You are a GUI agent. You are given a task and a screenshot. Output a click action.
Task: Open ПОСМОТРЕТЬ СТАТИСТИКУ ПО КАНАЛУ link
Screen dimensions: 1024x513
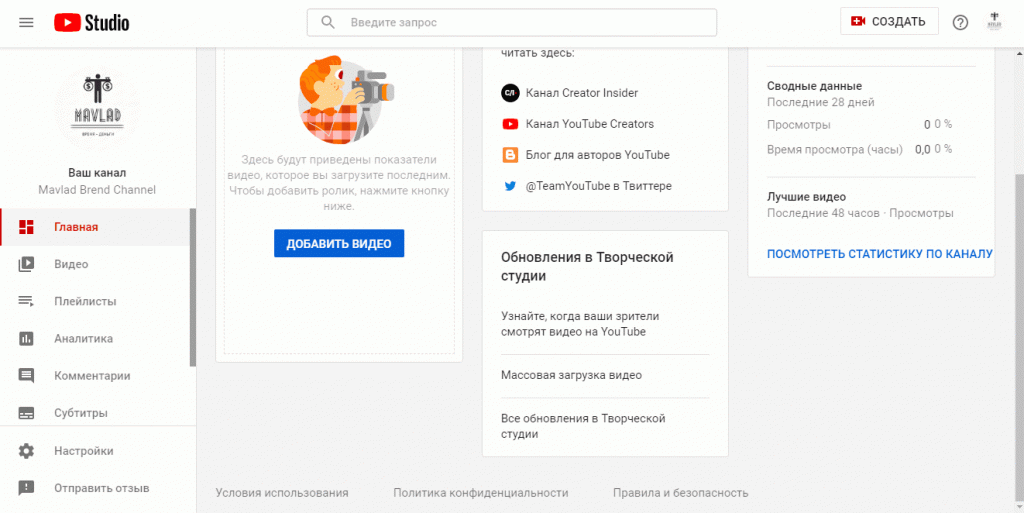click(879, 254)
